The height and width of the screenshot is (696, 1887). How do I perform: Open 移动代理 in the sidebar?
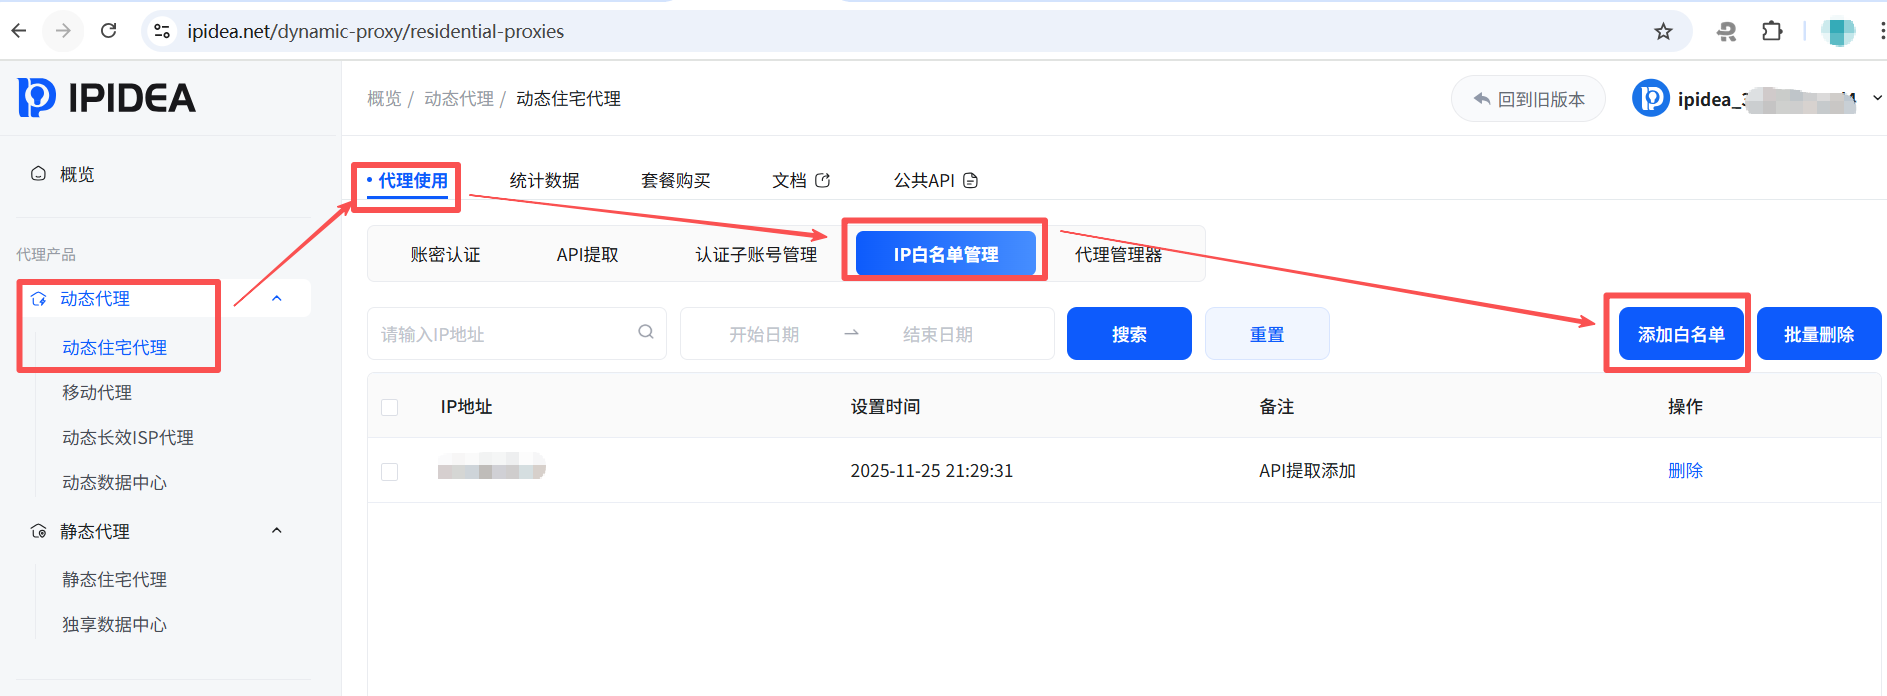coord(97,392)
